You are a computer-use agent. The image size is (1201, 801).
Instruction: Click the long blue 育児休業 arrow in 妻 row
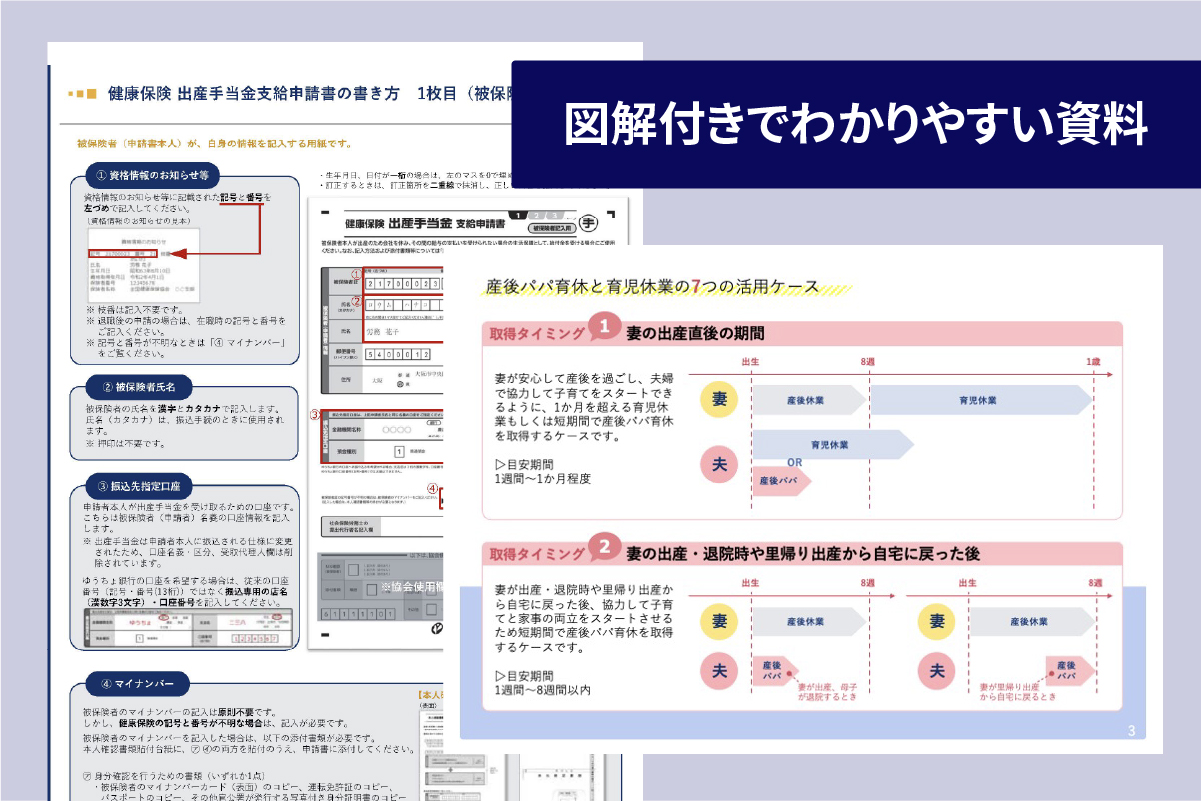point(981,400)
